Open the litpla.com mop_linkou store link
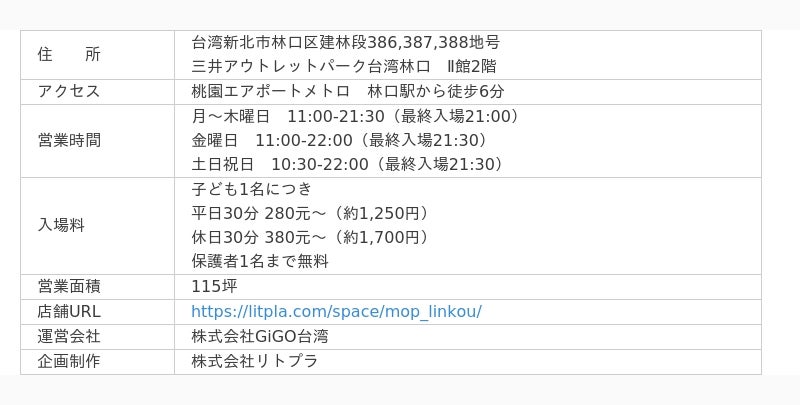This screenshot has width=800, height=405. [336, 311]
